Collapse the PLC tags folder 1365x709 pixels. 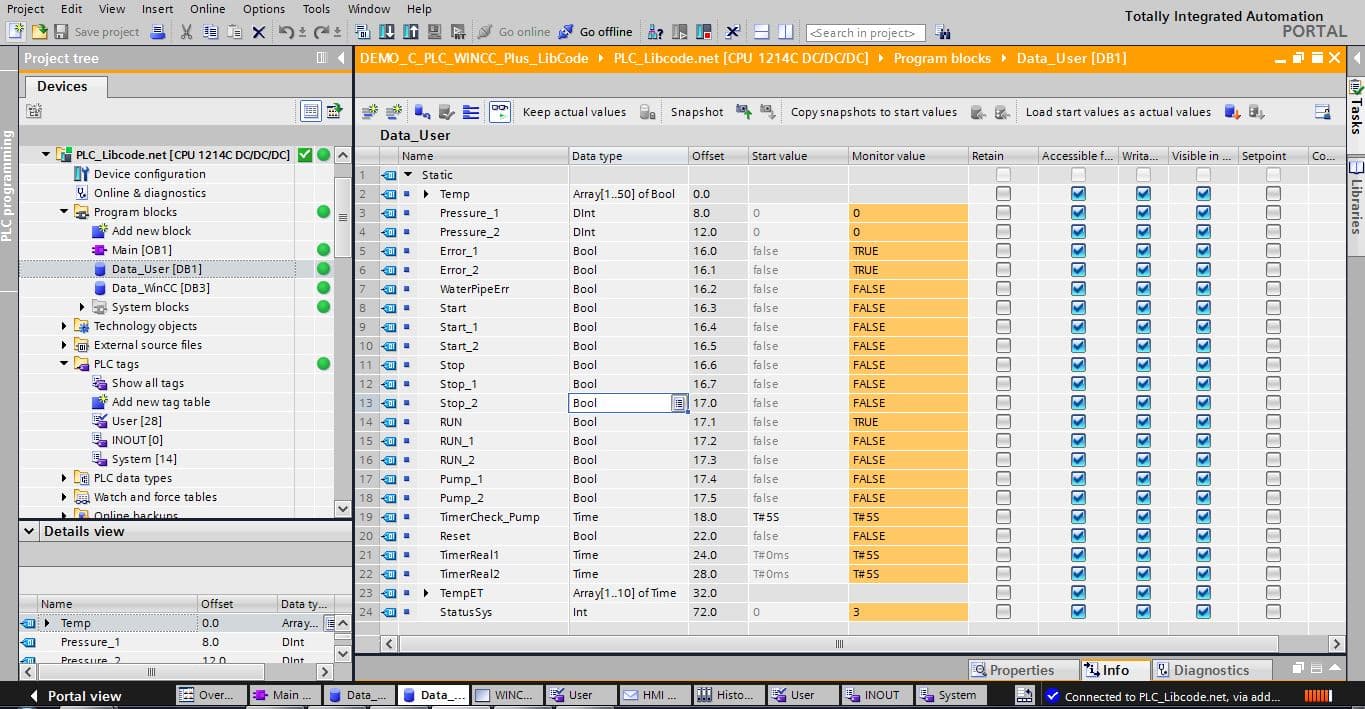click(65, 364)
